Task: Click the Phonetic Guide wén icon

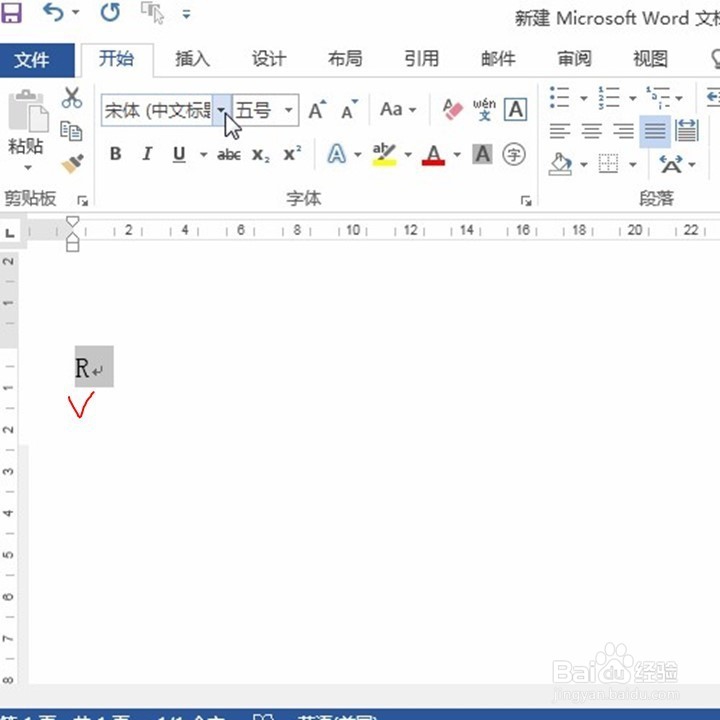Action: pyautogui.click(x=484, y=109)
